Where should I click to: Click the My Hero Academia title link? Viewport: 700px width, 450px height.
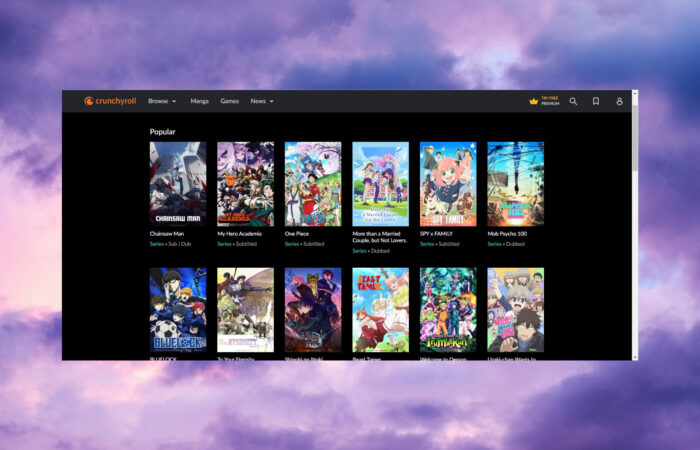(239, 233)
